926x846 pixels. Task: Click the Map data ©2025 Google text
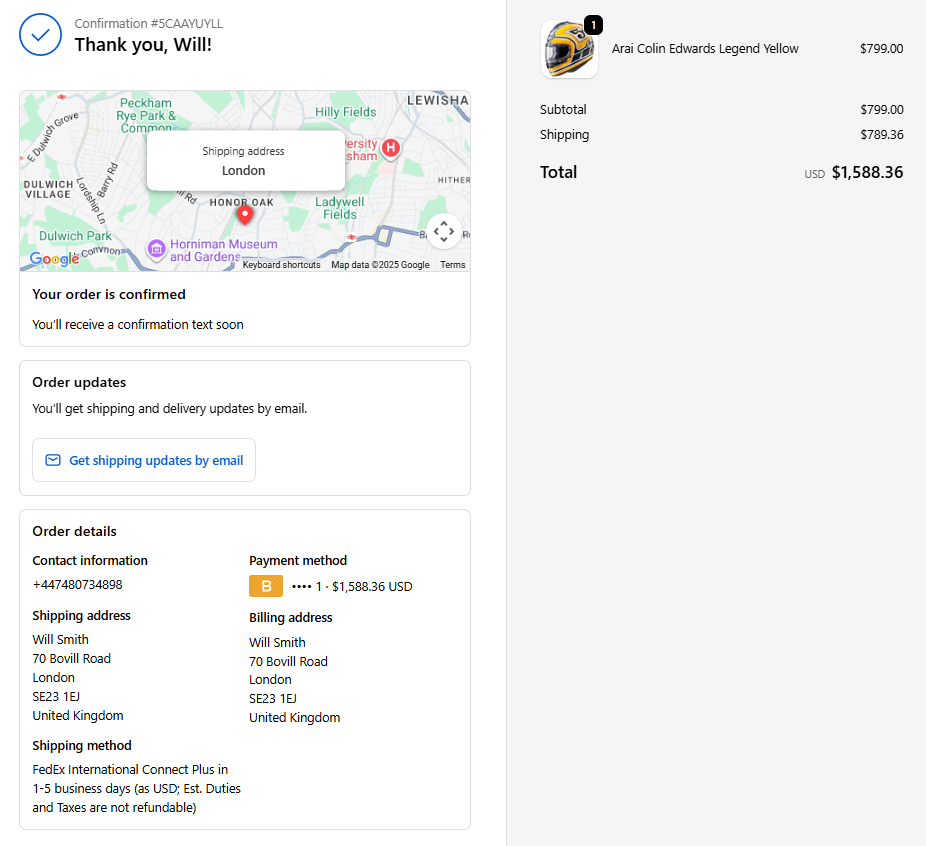(x=380, y=265)
